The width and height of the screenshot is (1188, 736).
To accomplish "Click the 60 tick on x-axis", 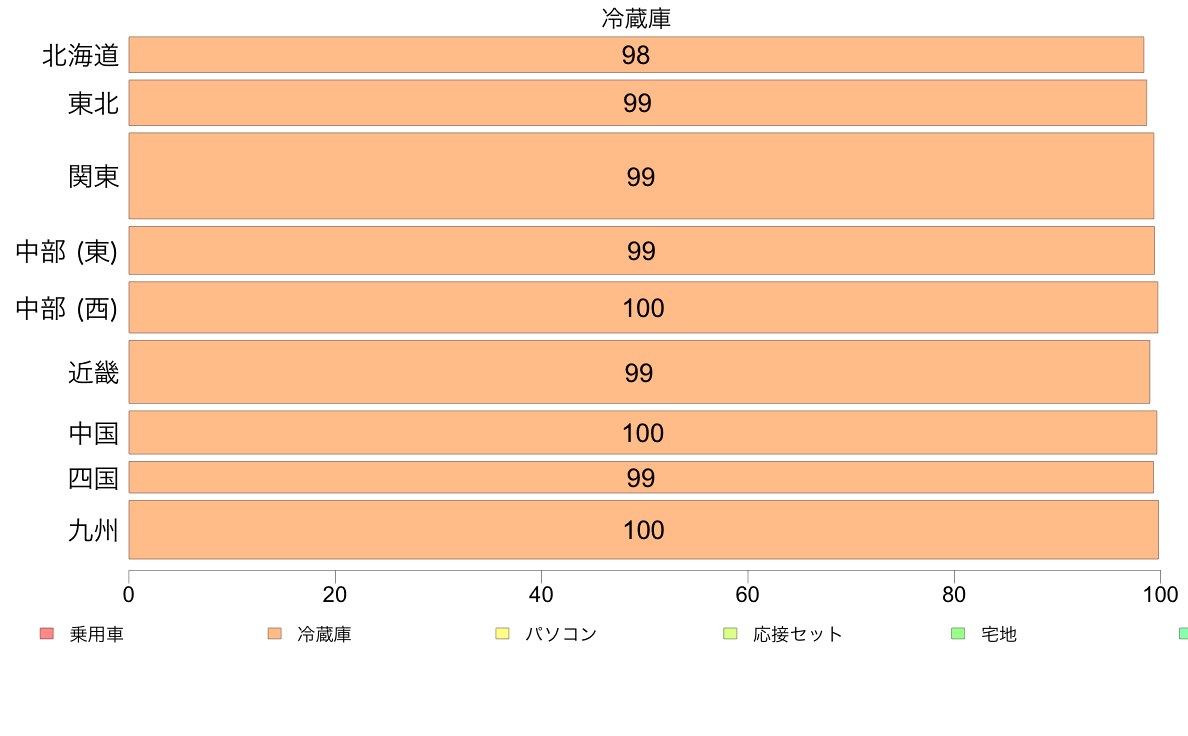I will [x=747, y=594].
